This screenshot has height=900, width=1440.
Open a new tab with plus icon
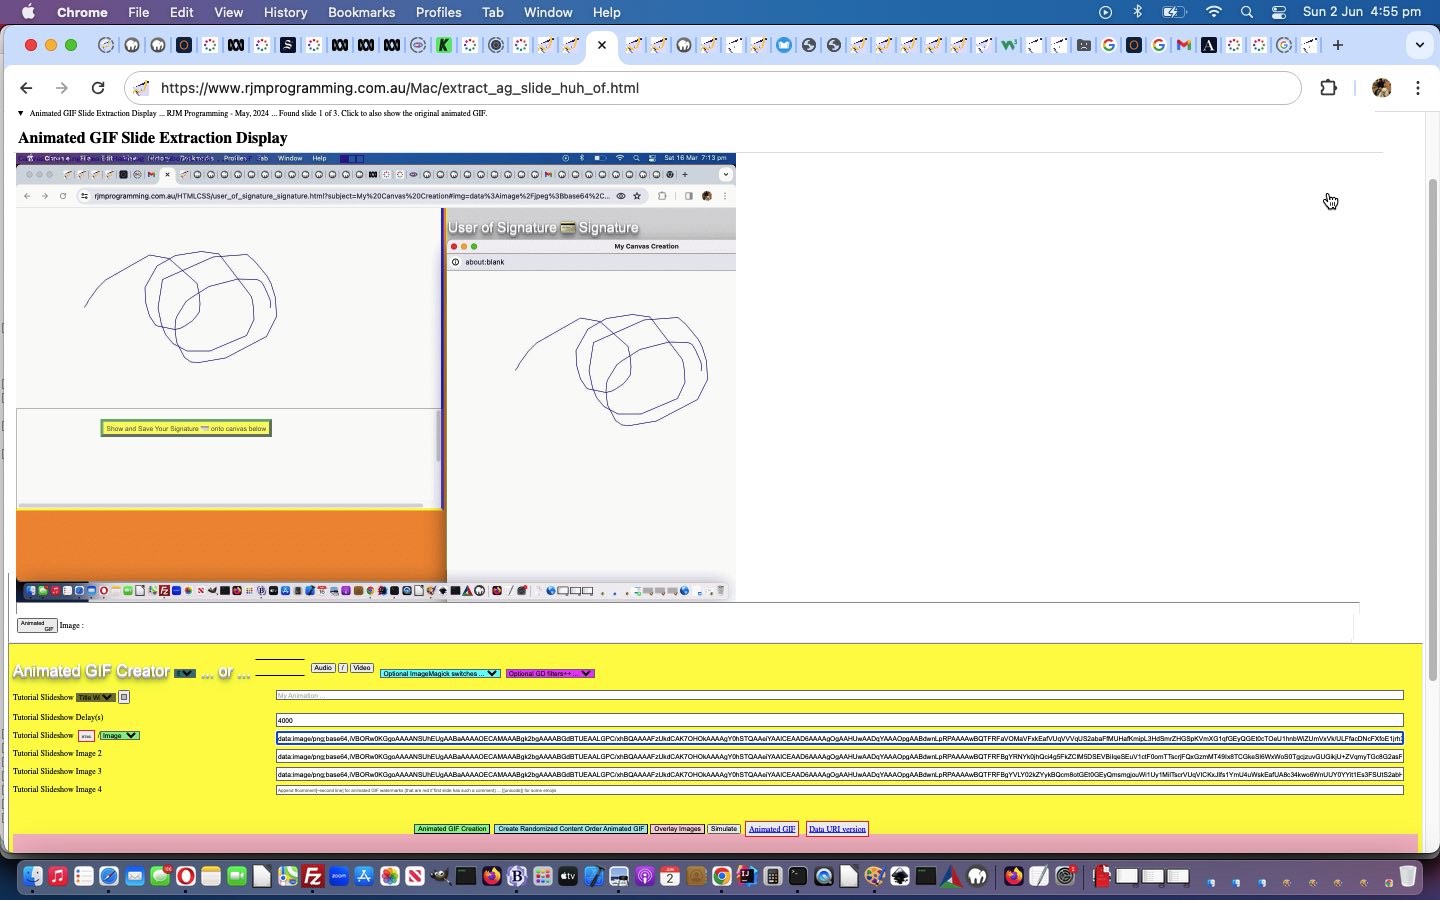pyautogui.click(x=1338, y=45)
